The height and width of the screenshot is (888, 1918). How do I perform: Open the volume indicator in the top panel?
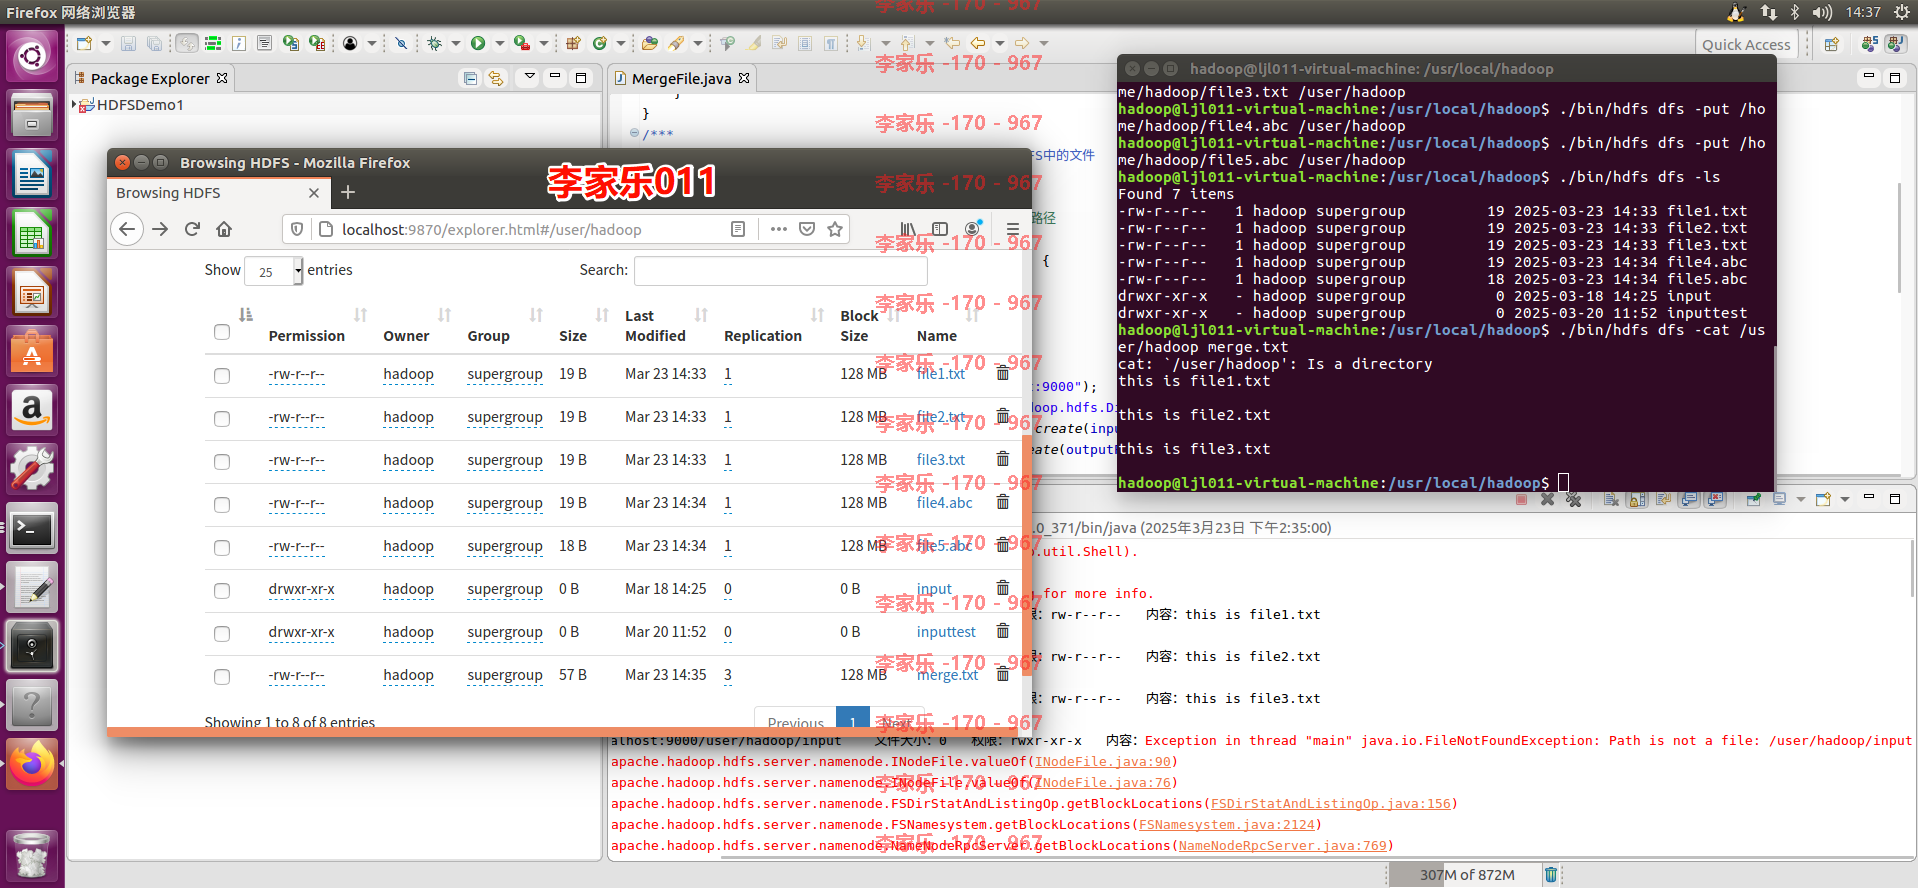[x=1822, y=12]
